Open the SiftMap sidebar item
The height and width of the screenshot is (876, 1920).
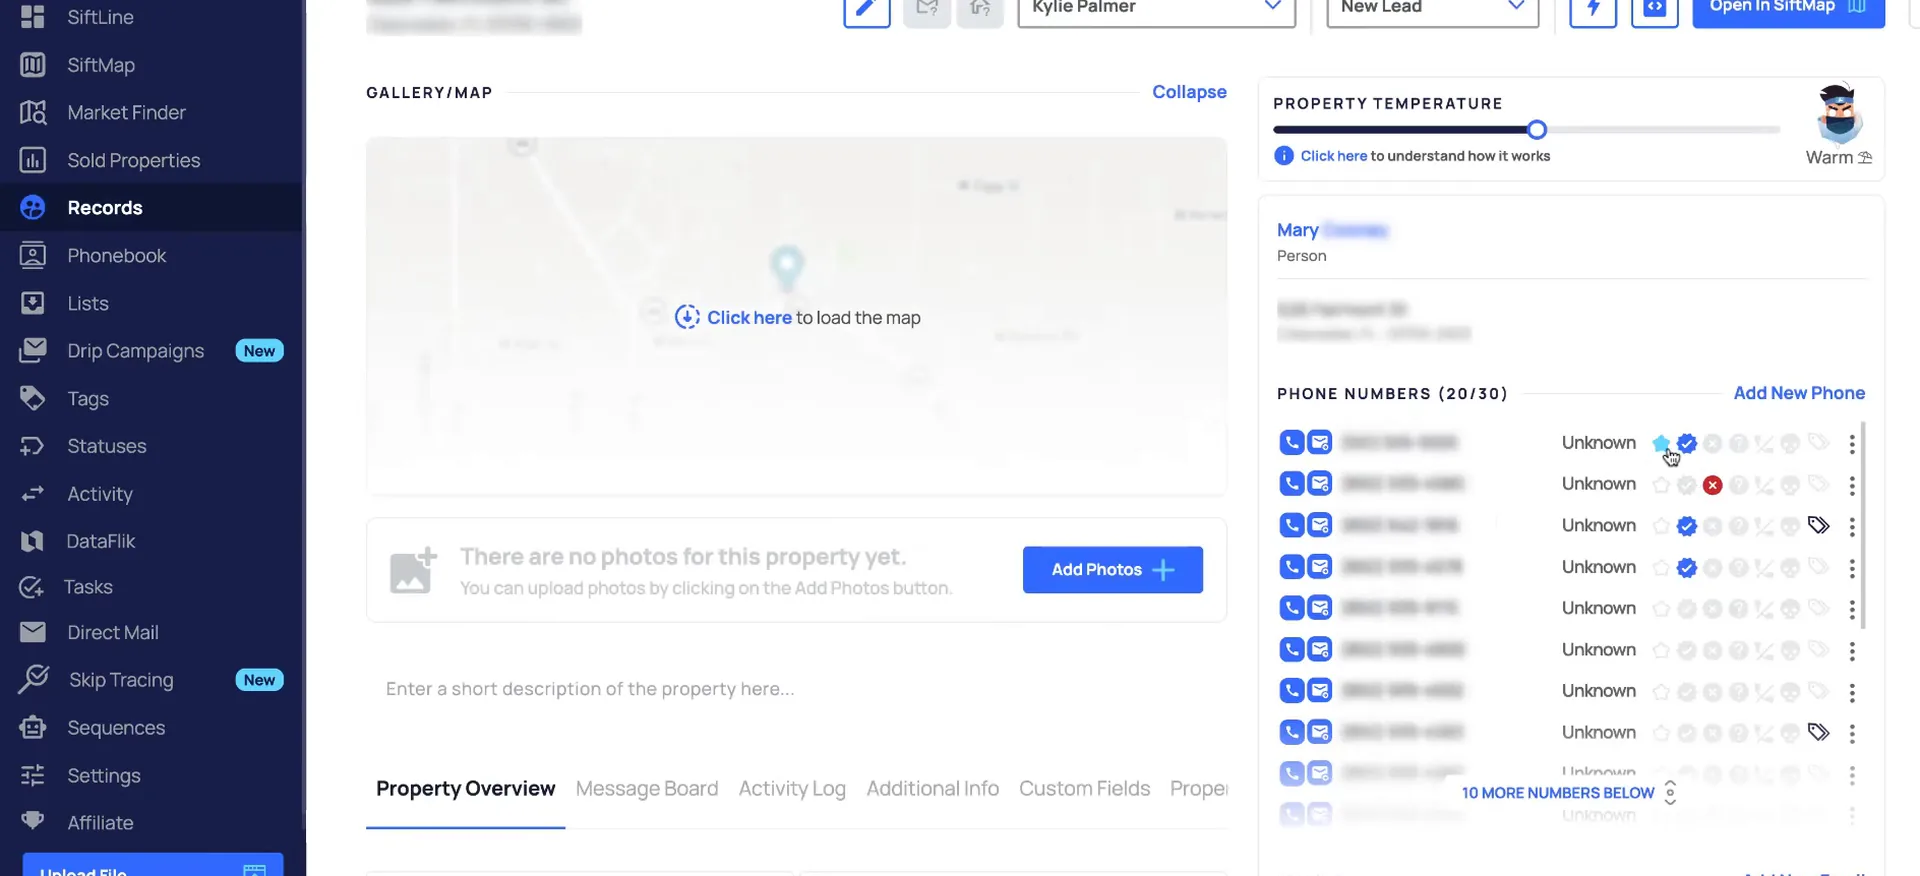[x=100, y=65]
